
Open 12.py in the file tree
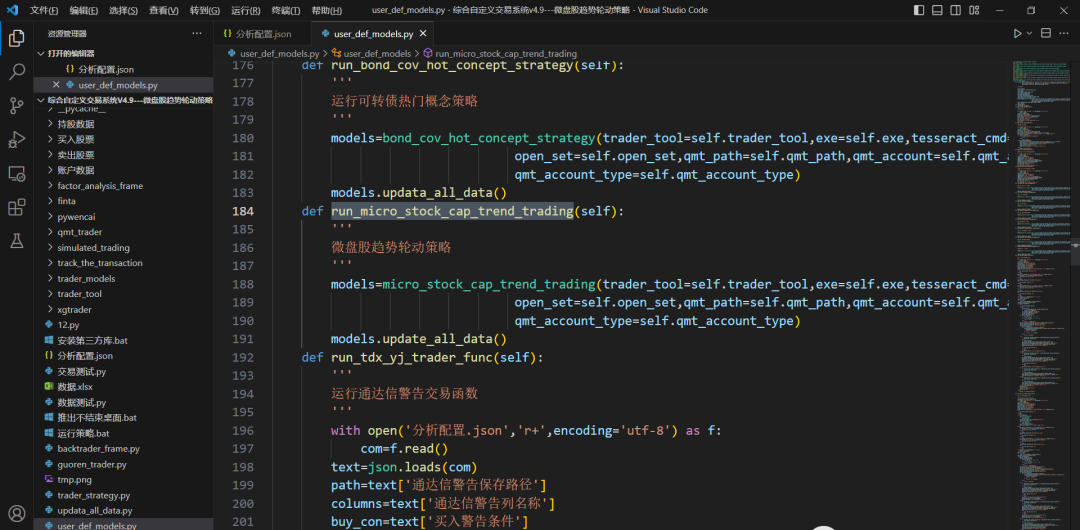point(68,325)
